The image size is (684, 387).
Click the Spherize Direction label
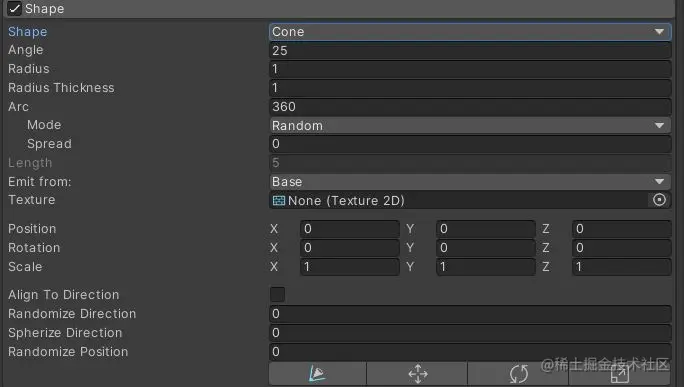(x=65, y=333)
